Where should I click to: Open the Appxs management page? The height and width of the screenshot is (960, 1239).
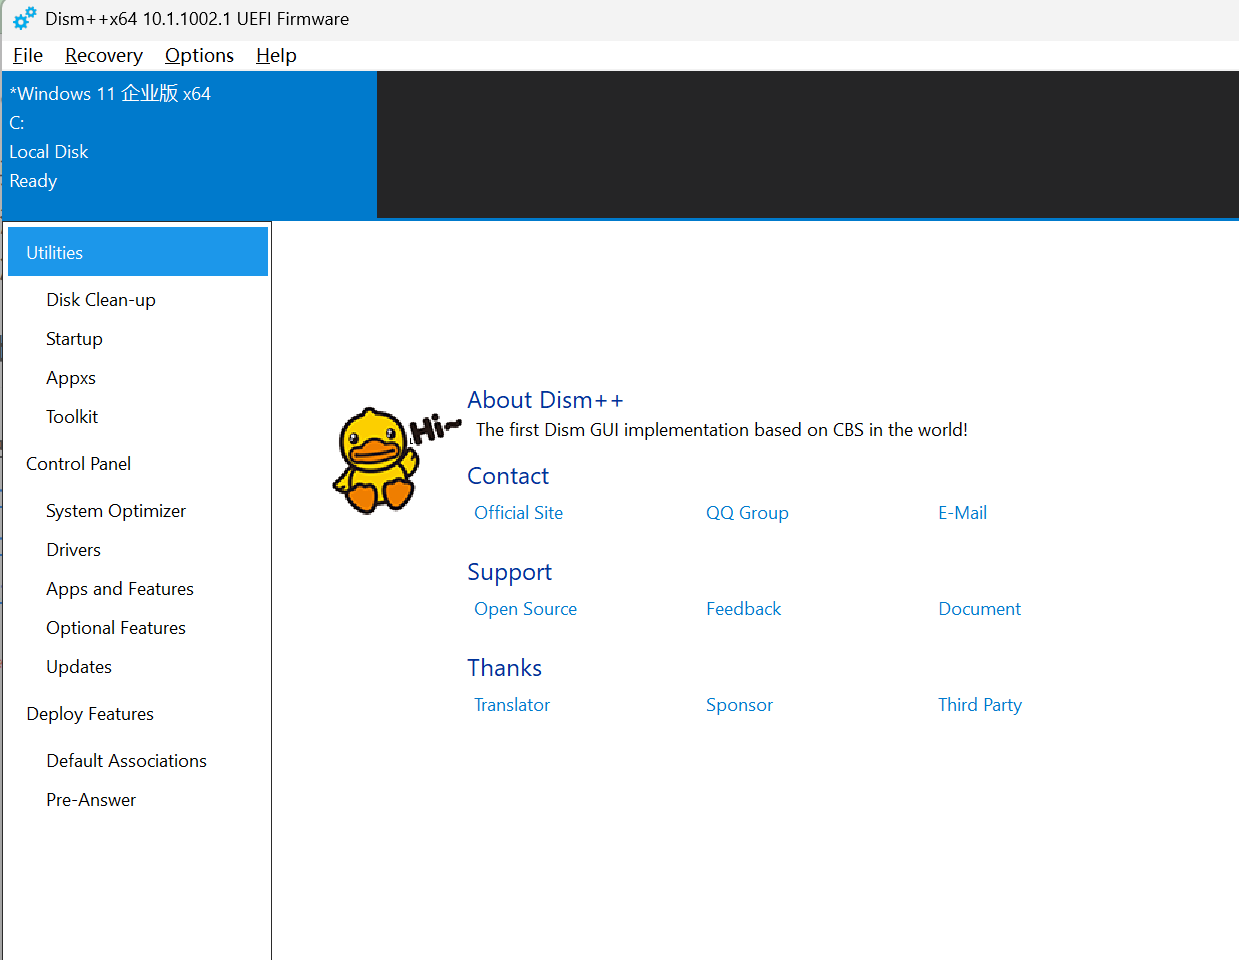click(x=70, y=377)
